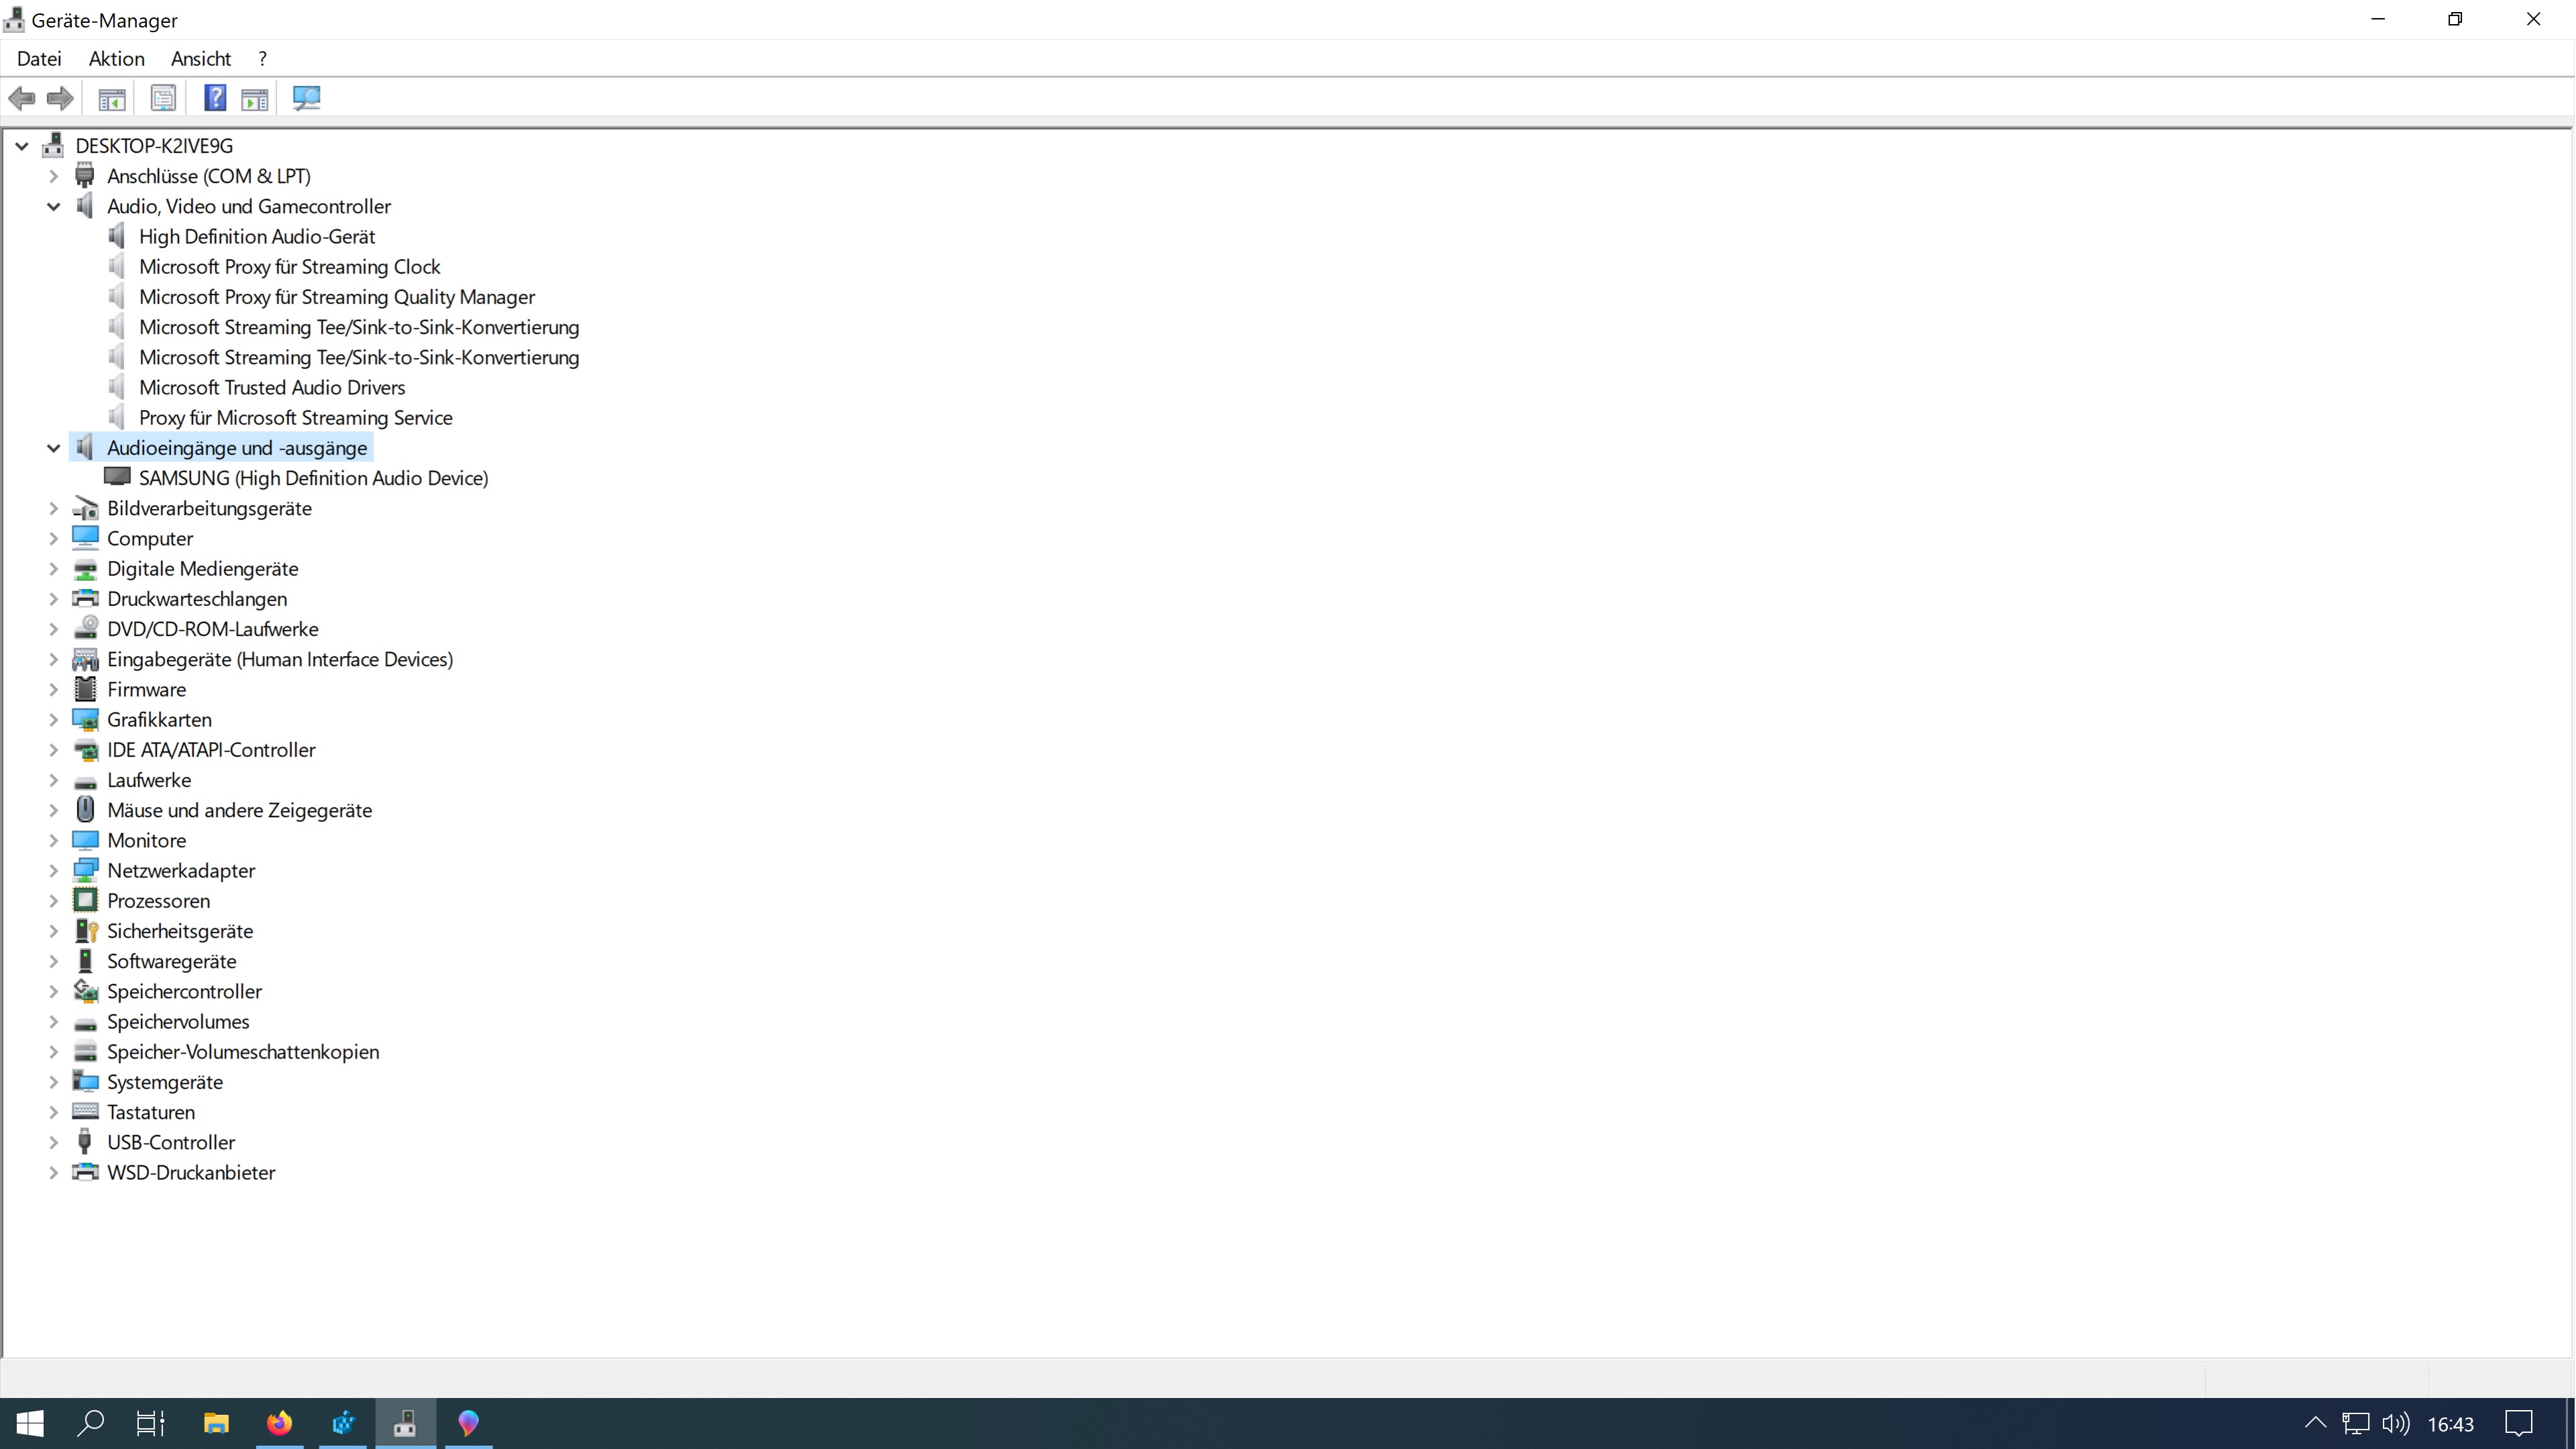Screen dimensions: 2576x1449
Task: Select Microsoft Trusted Audio Drivers entry
Action: [x=272, y=388]
